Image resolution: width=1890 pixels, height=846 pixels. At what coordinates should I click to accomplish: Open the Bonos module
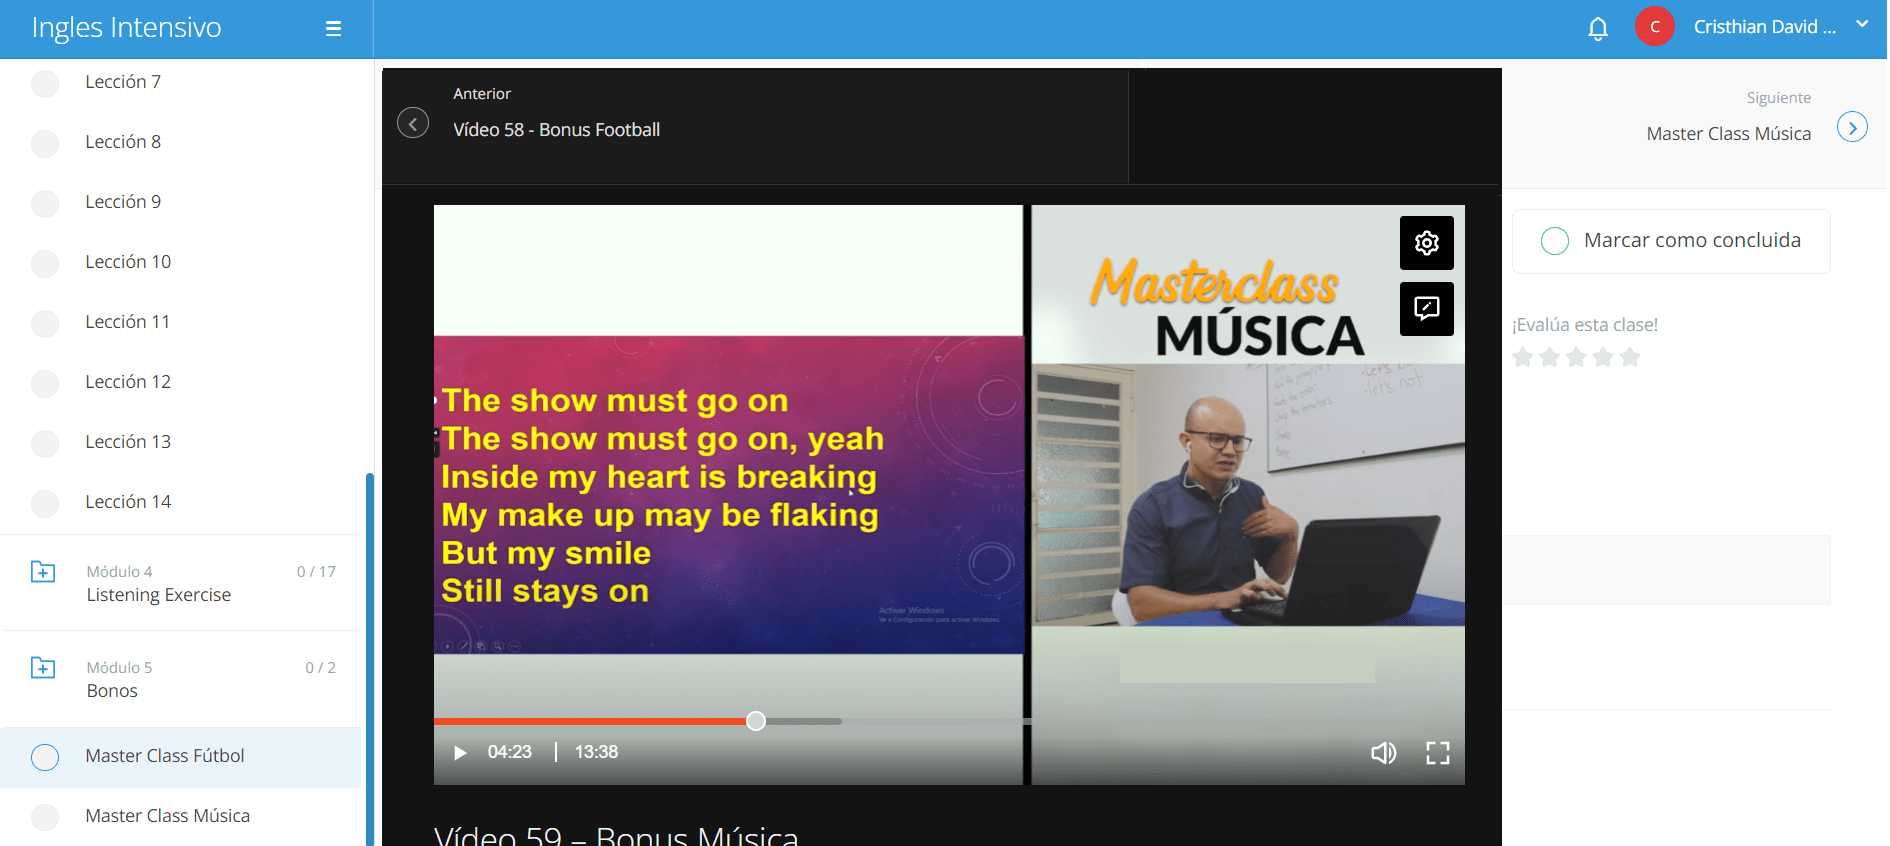click(112, 691)
